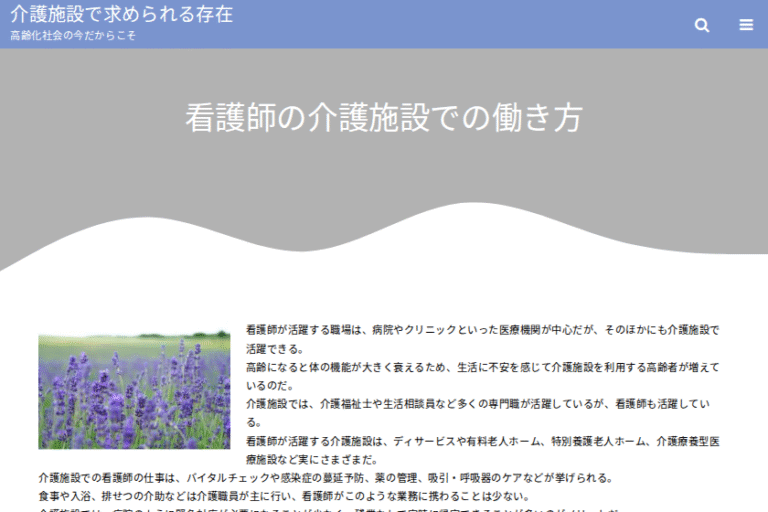Click the heading 看護師の介護施設での働き方
This screenshot has height=512, width=768.
(383, 117)
